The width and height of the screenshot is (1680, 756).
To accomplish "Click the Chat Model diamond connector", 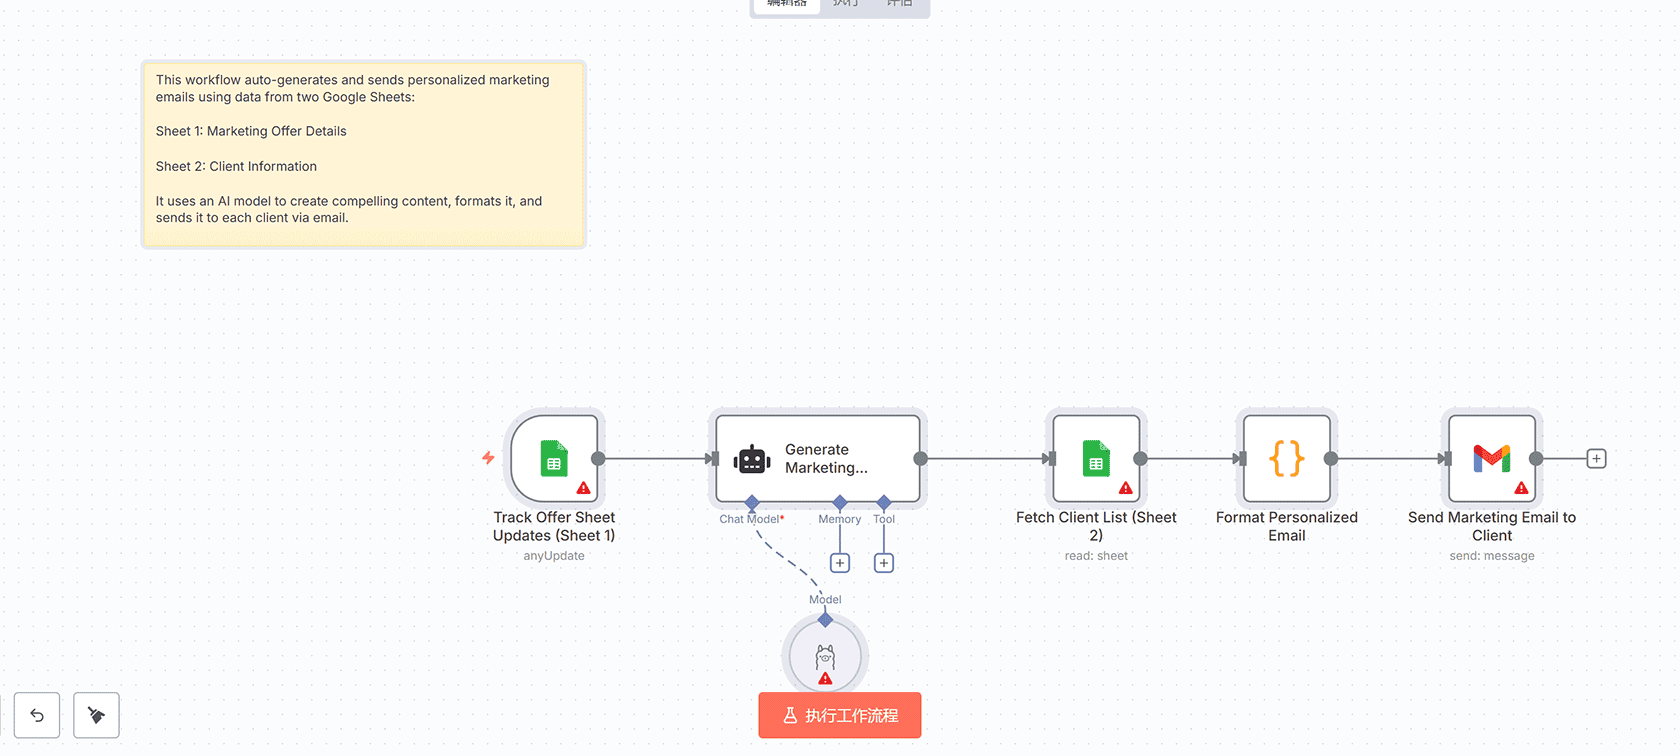I will [x=752, y=502].
